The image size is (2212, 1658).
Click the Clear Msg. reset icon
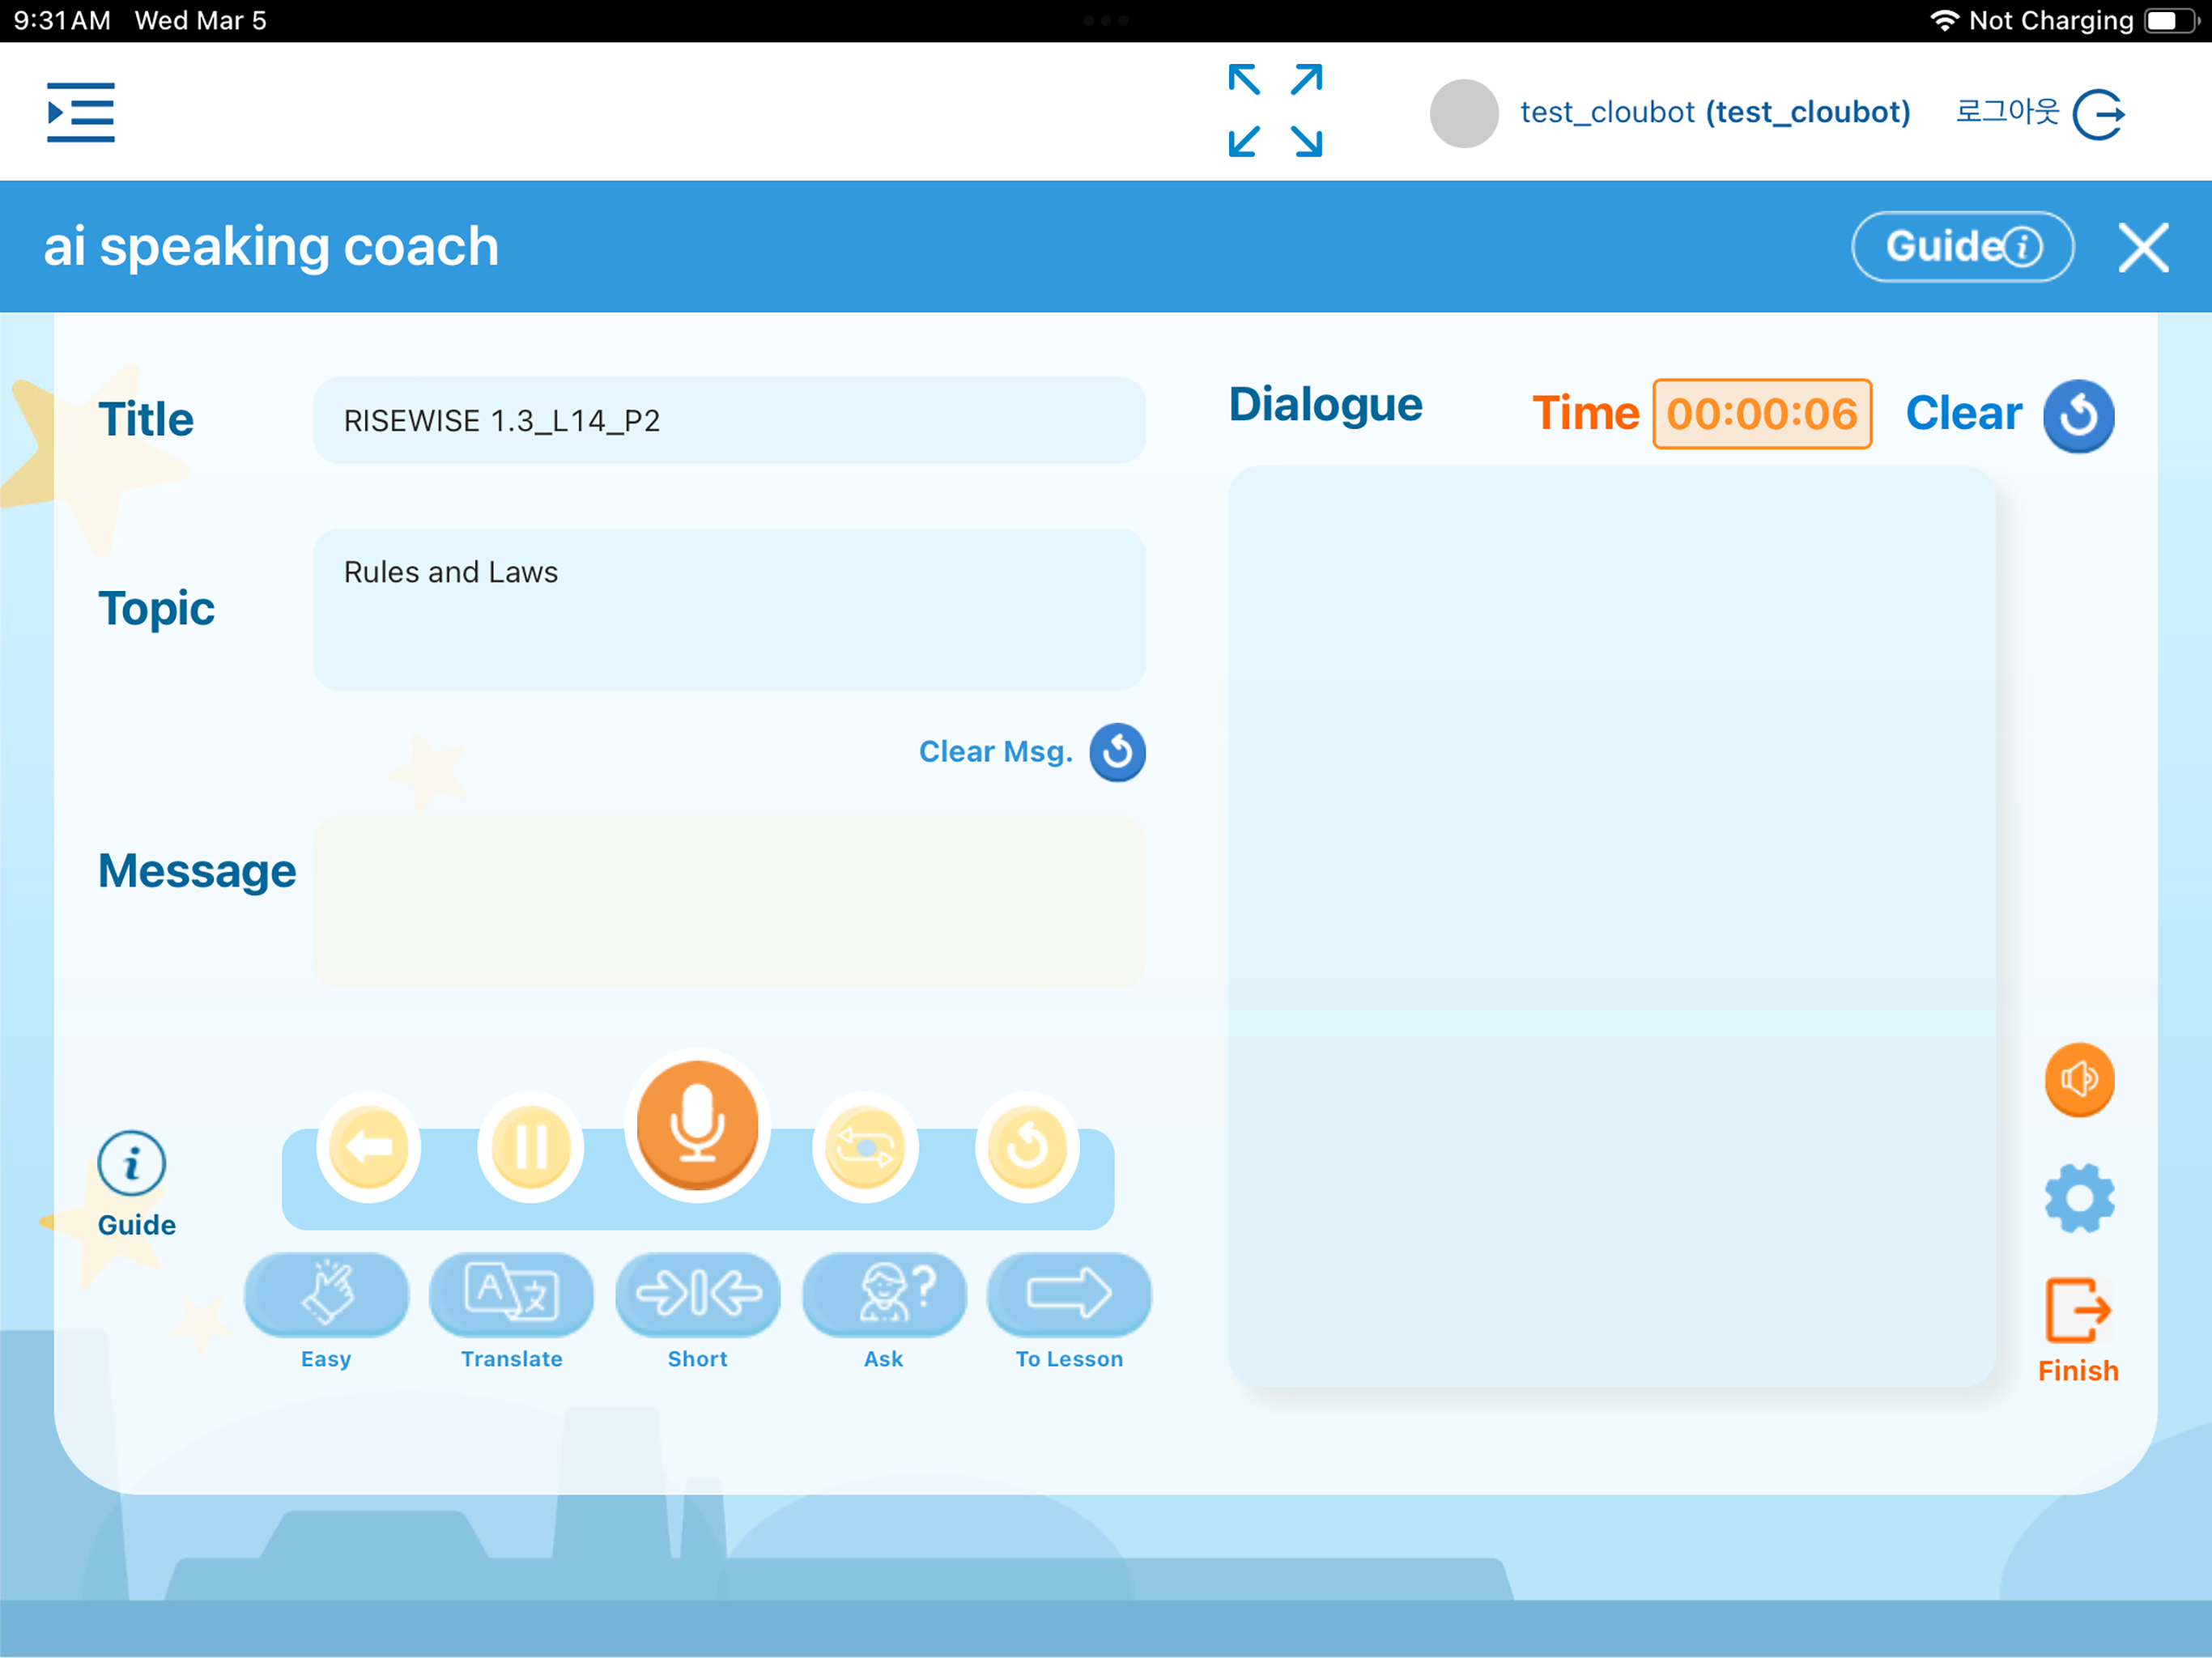click(x=1117, y=751)
